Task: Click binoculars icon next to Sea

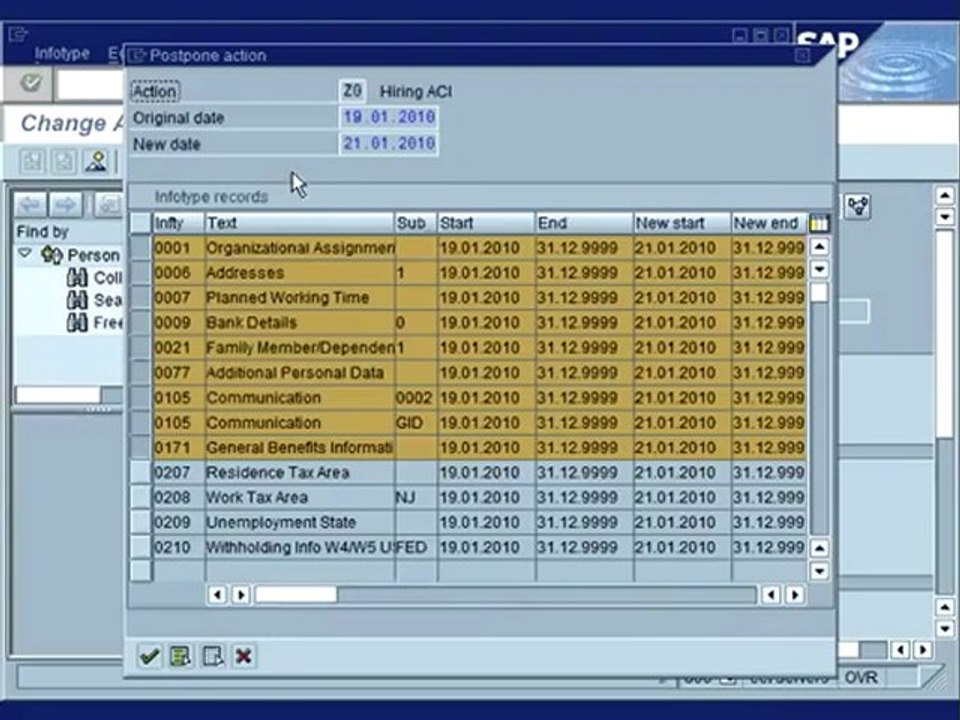Action: click(x=77, y=300)
